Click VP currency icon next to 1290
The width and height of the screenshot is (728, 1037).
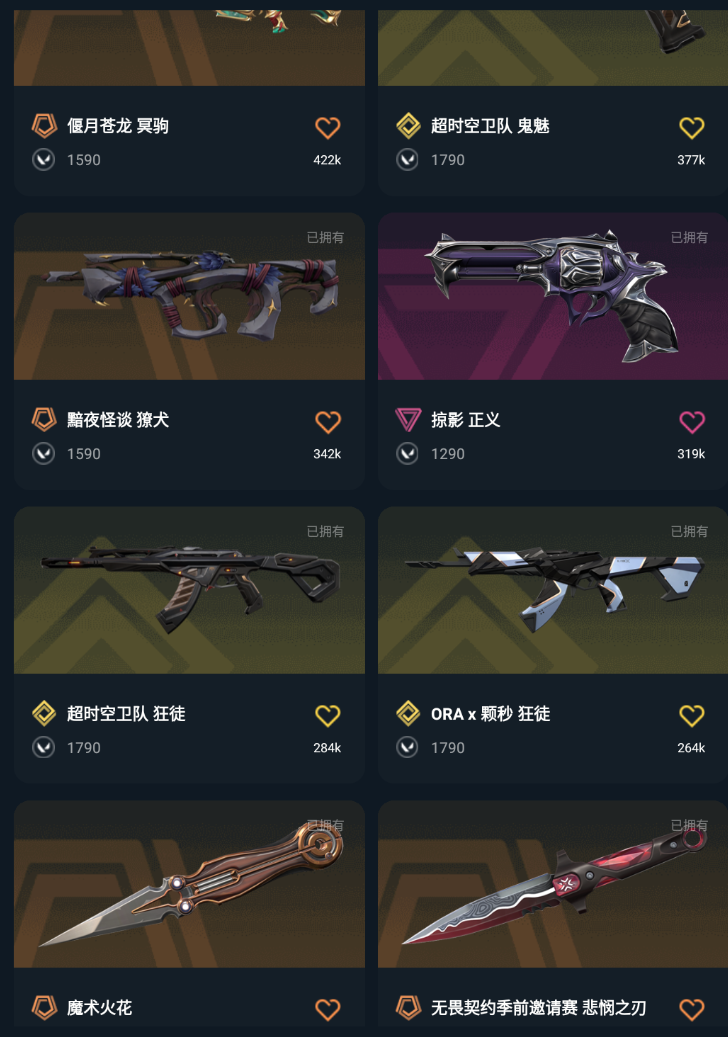(407, 454)
